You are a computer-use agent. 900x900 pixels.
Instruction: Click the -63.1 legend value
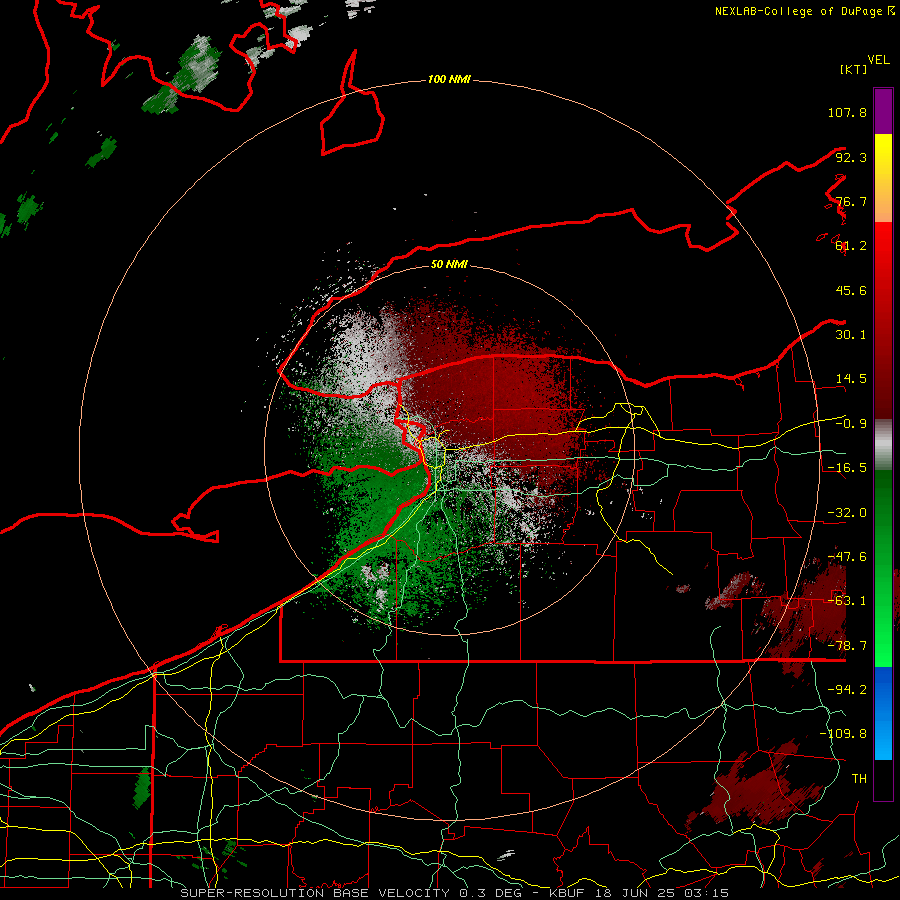[847, 601]
